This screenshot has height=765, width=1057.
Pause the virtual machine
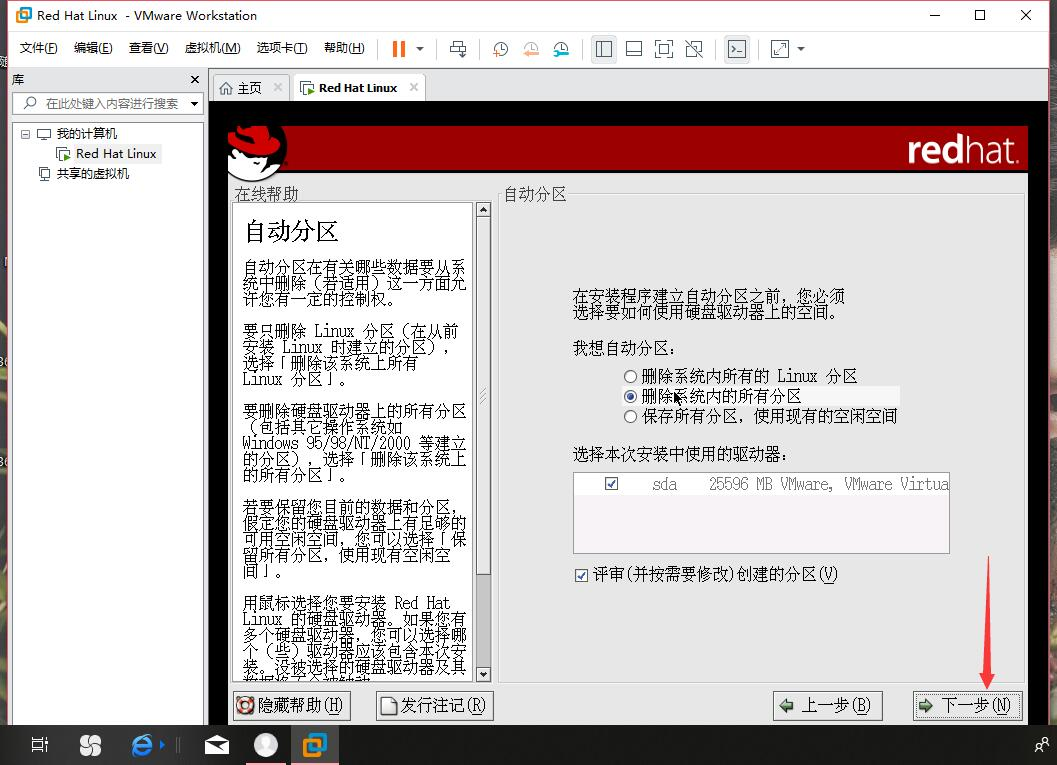coord(398,49)
